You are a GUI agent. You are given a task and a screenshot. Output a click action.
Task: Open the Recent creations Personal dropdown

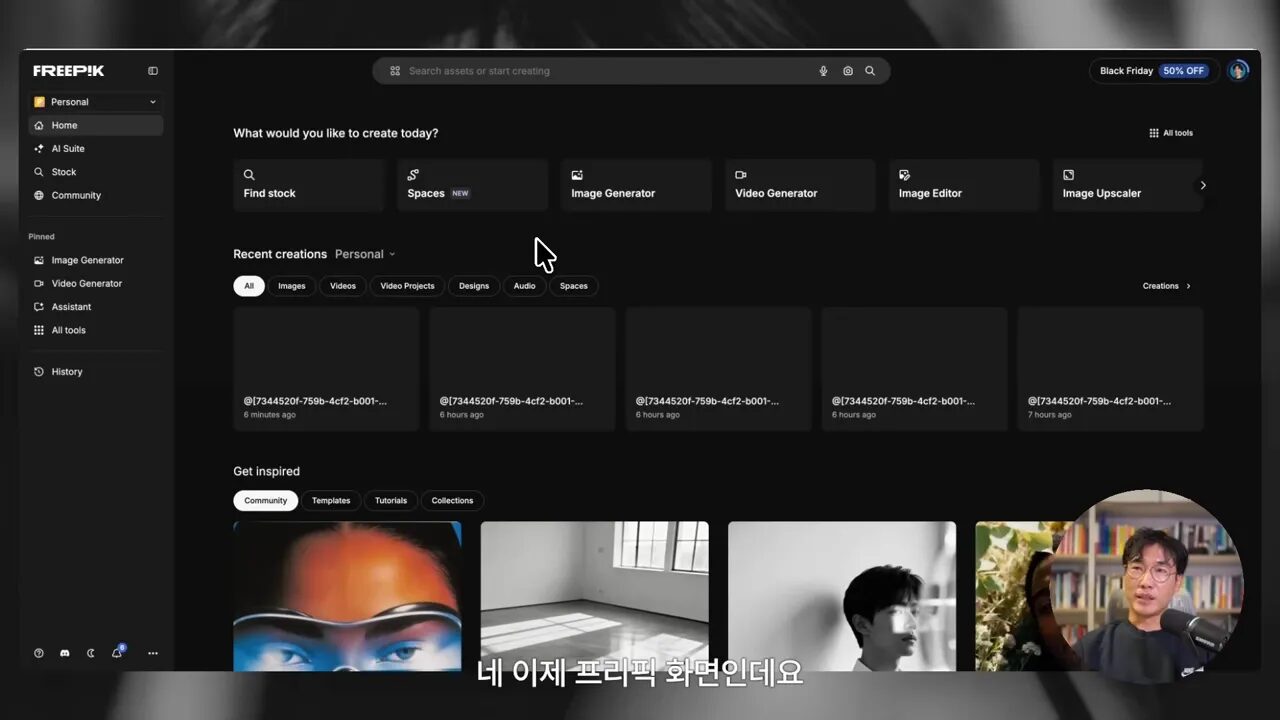point(365,253)
